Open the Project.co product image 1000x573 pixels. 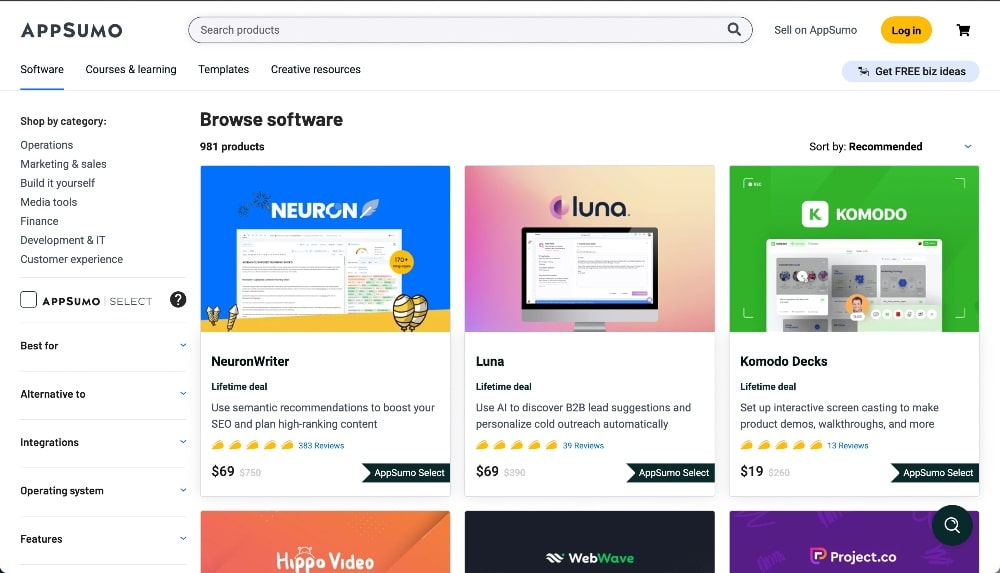854,542
